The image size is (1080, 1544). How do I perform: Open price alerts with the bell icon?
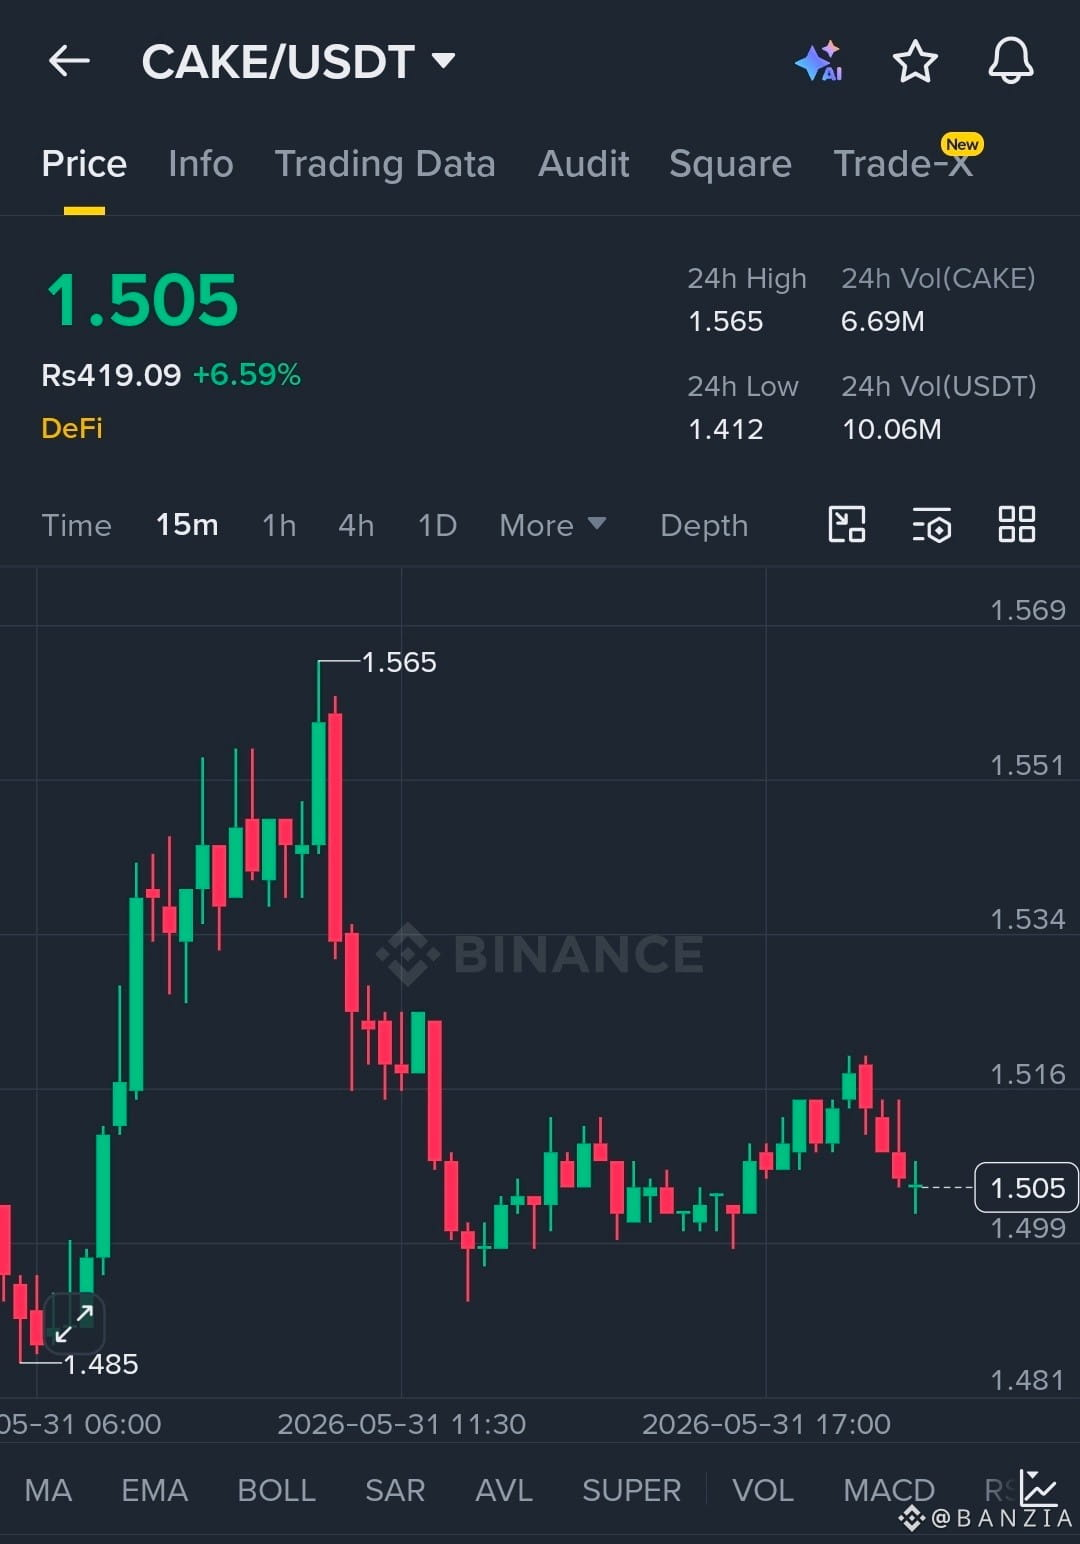click(1011, 61)
